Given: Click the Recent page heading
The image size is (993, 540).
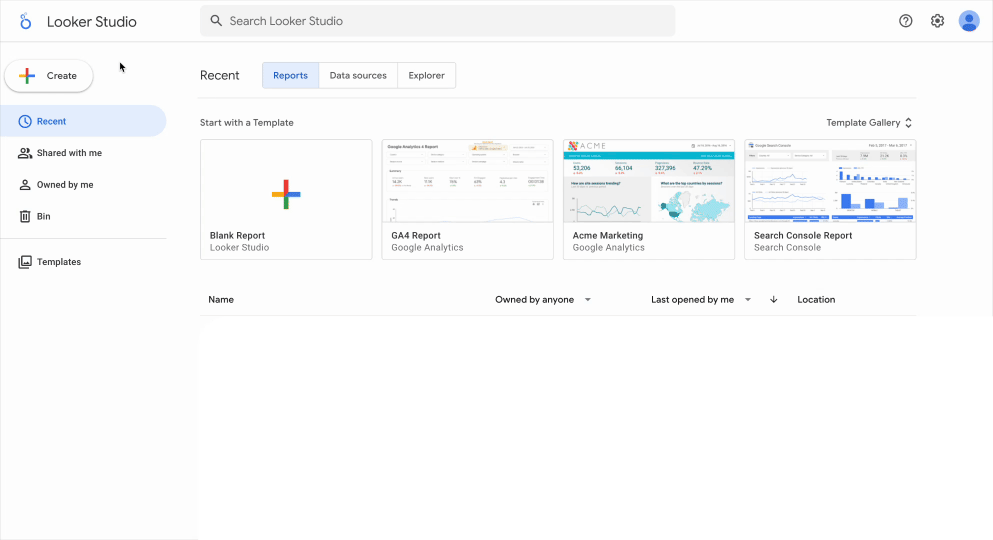Looking at the screenshot, I should coord(220,75).
